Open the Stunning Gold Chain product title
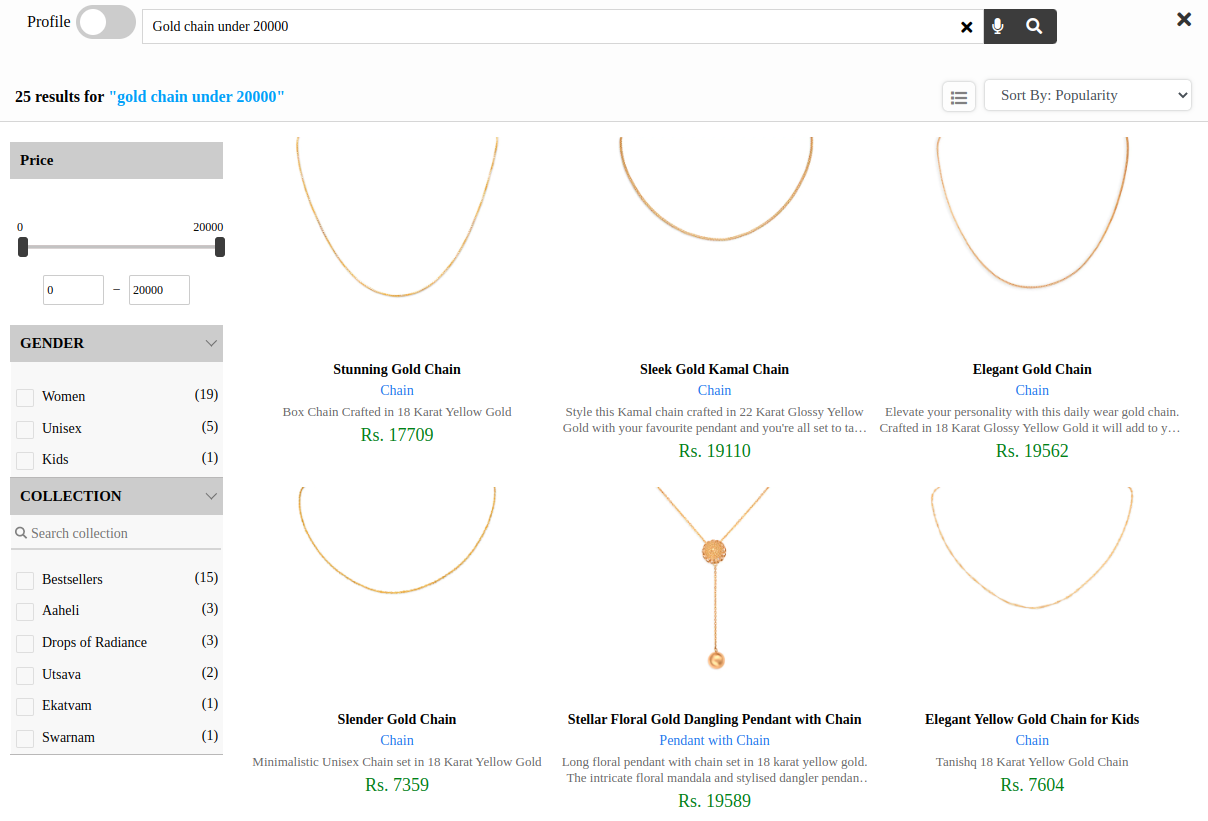This screenshot has width=1208, height=821. click(397, 369)
